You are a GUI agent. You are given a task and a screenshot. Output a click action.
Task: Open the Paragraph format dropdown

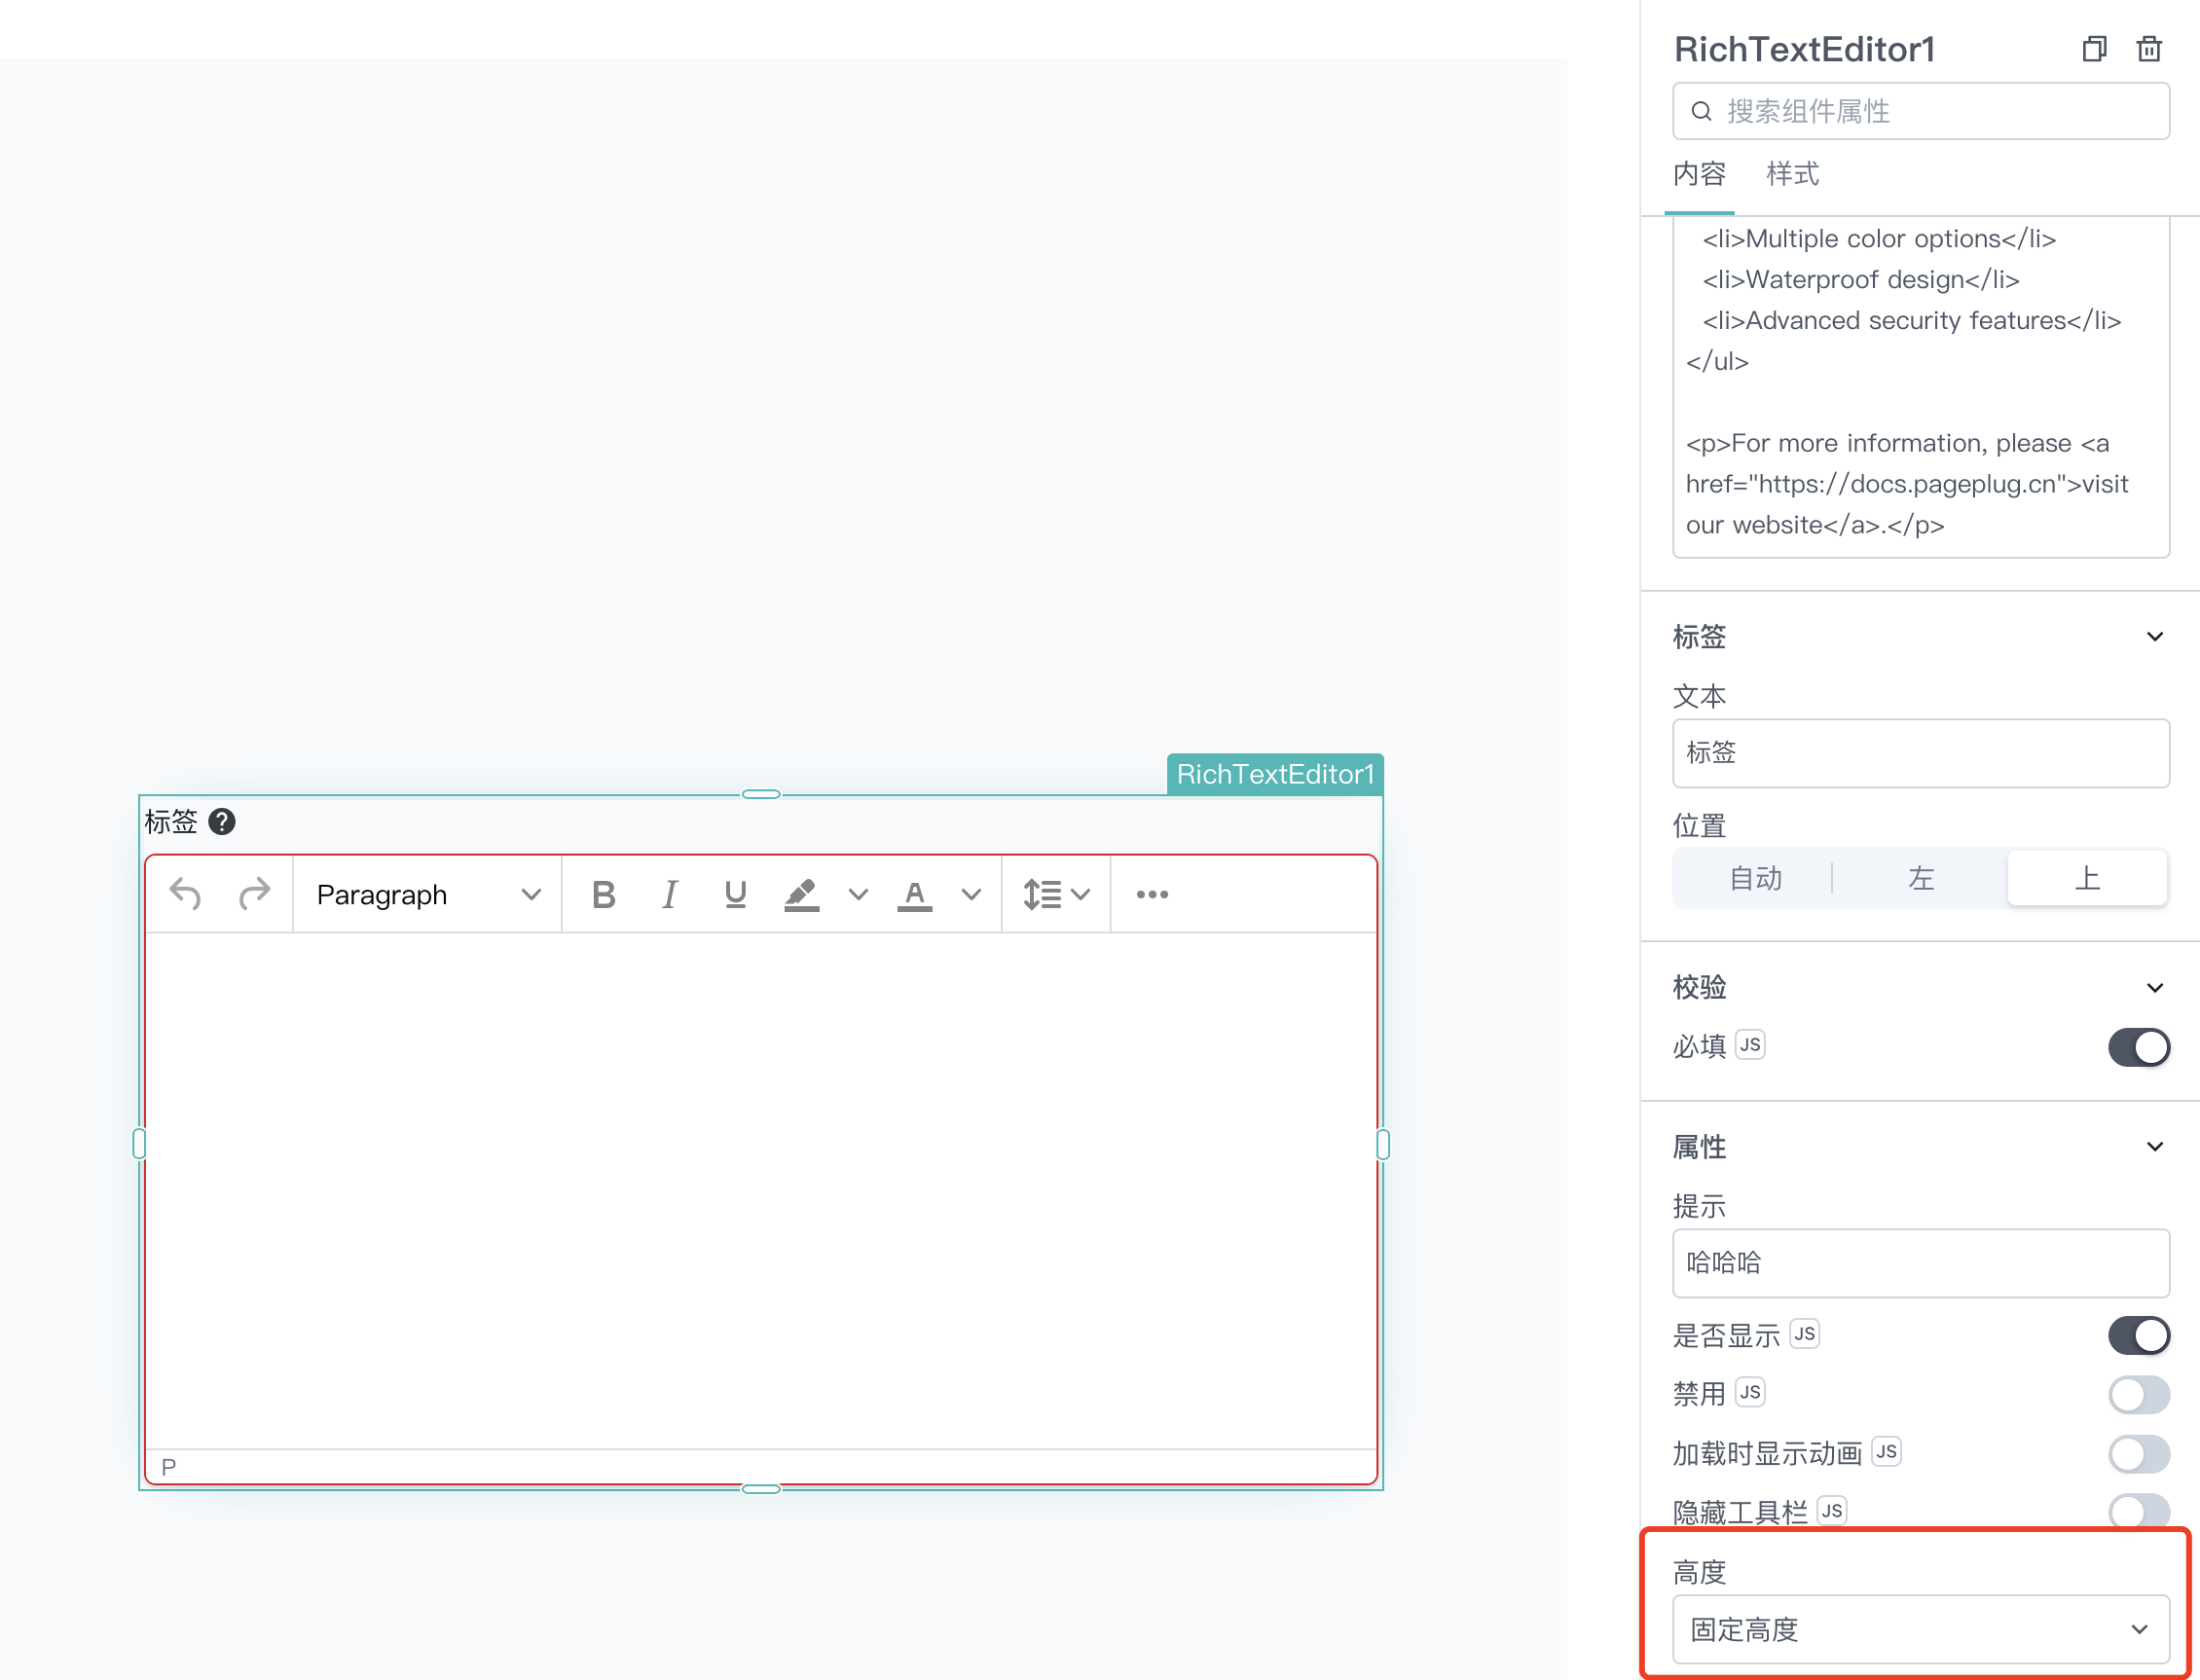coord(428,894)
